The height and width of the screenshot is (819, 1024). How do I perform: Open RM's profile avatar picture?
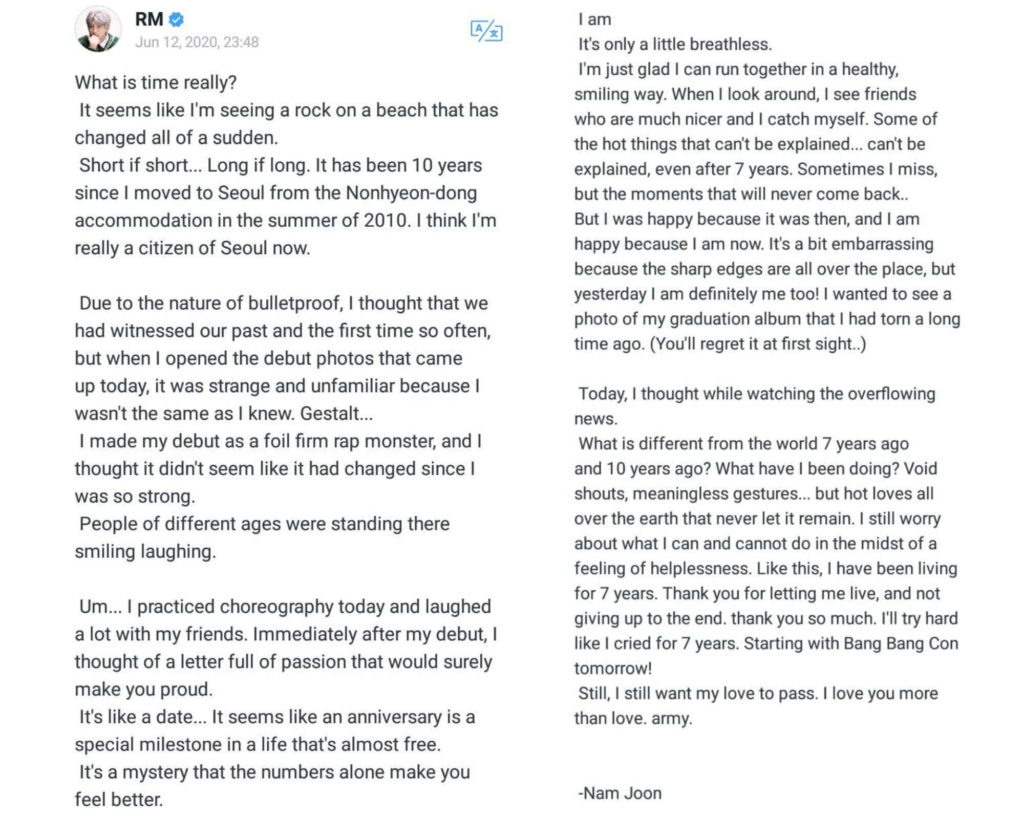pos(98,28)
